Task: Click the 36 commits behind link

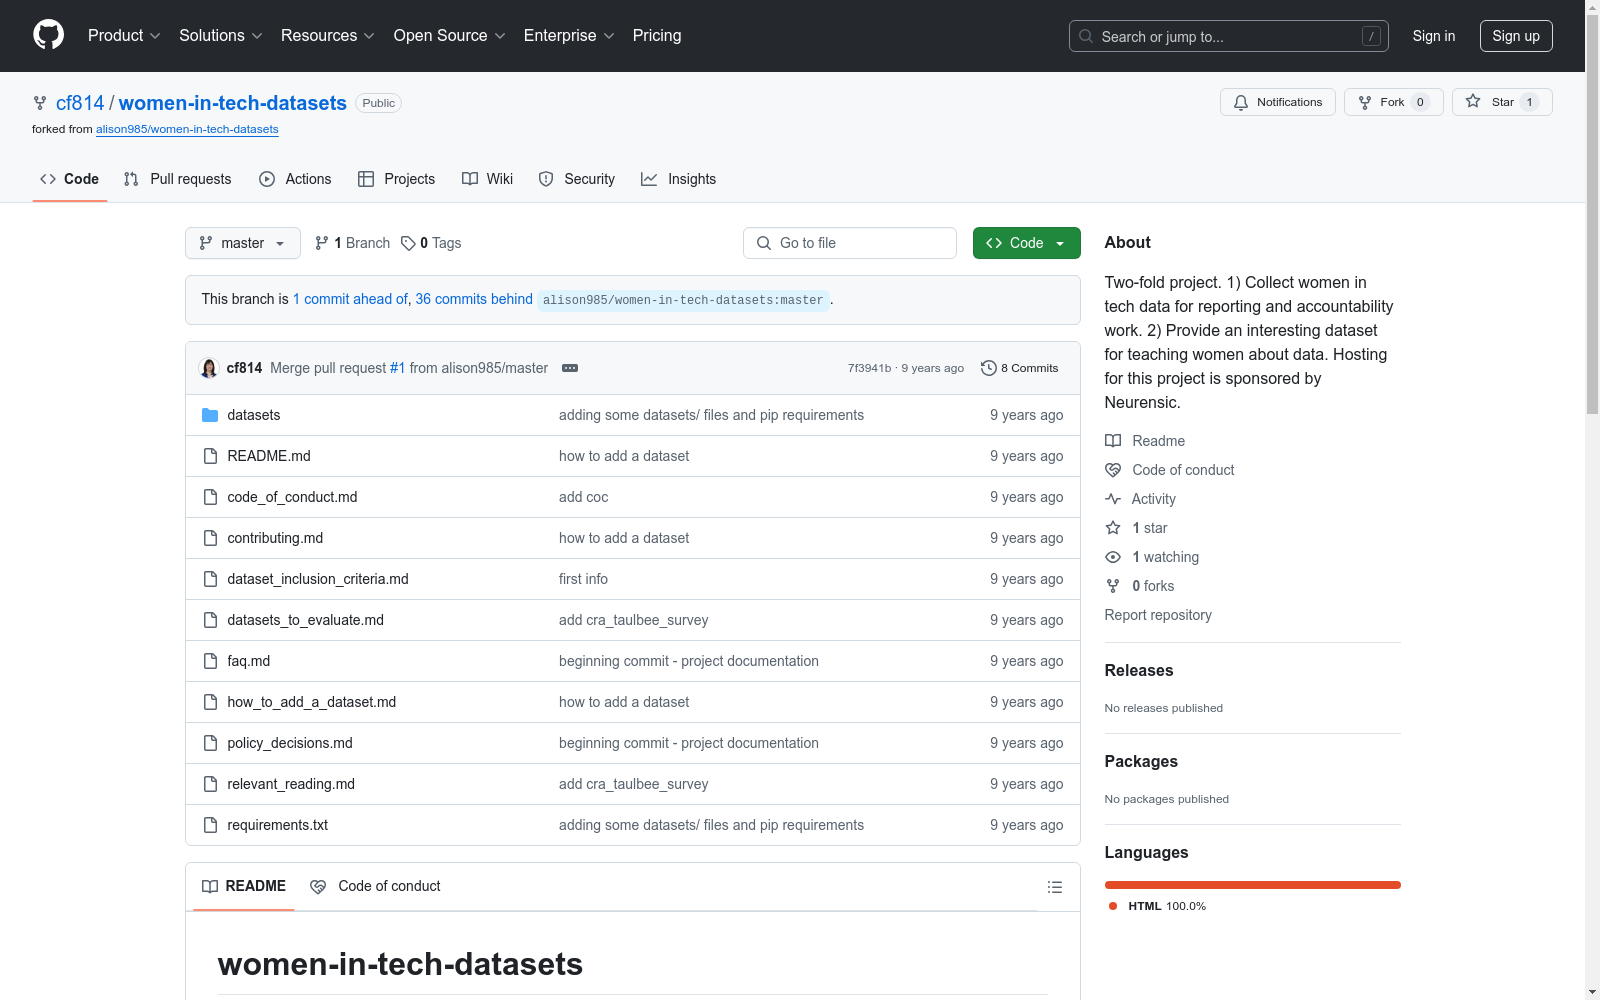Action: click(474, 299)
